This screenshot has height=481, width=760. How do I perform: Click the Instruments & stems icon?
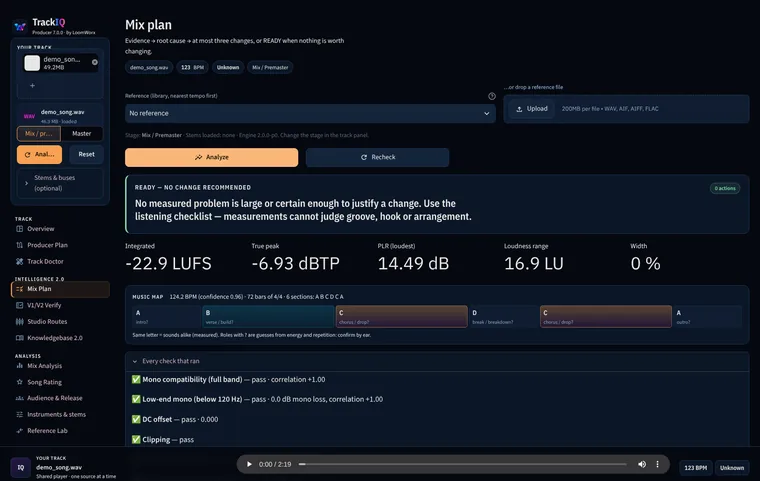coord(19,415)
